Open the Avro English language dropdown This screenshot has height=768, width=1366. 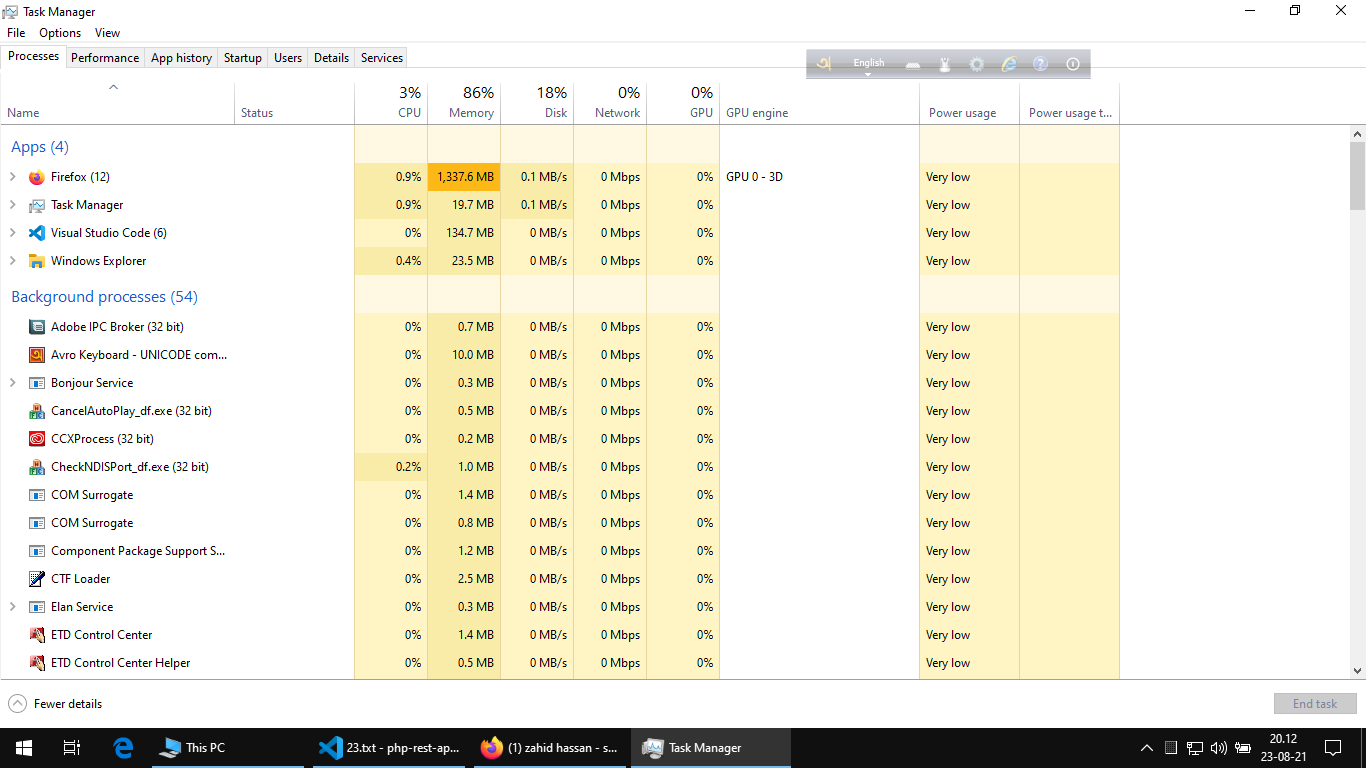click(x=868, y=65)
